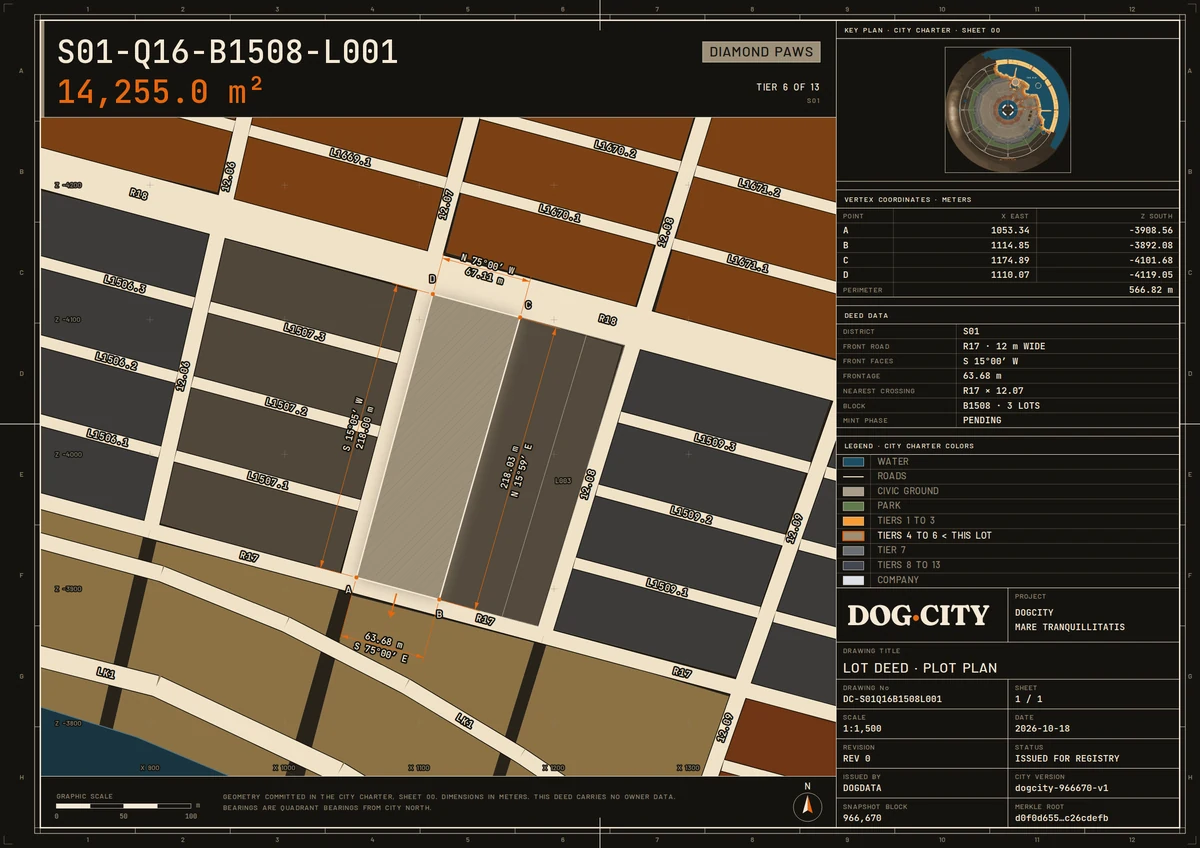Click the L1670.2 lot label
Image resolution: width=1200 pixels, height=848 pixels.
[x=615, y=149]
